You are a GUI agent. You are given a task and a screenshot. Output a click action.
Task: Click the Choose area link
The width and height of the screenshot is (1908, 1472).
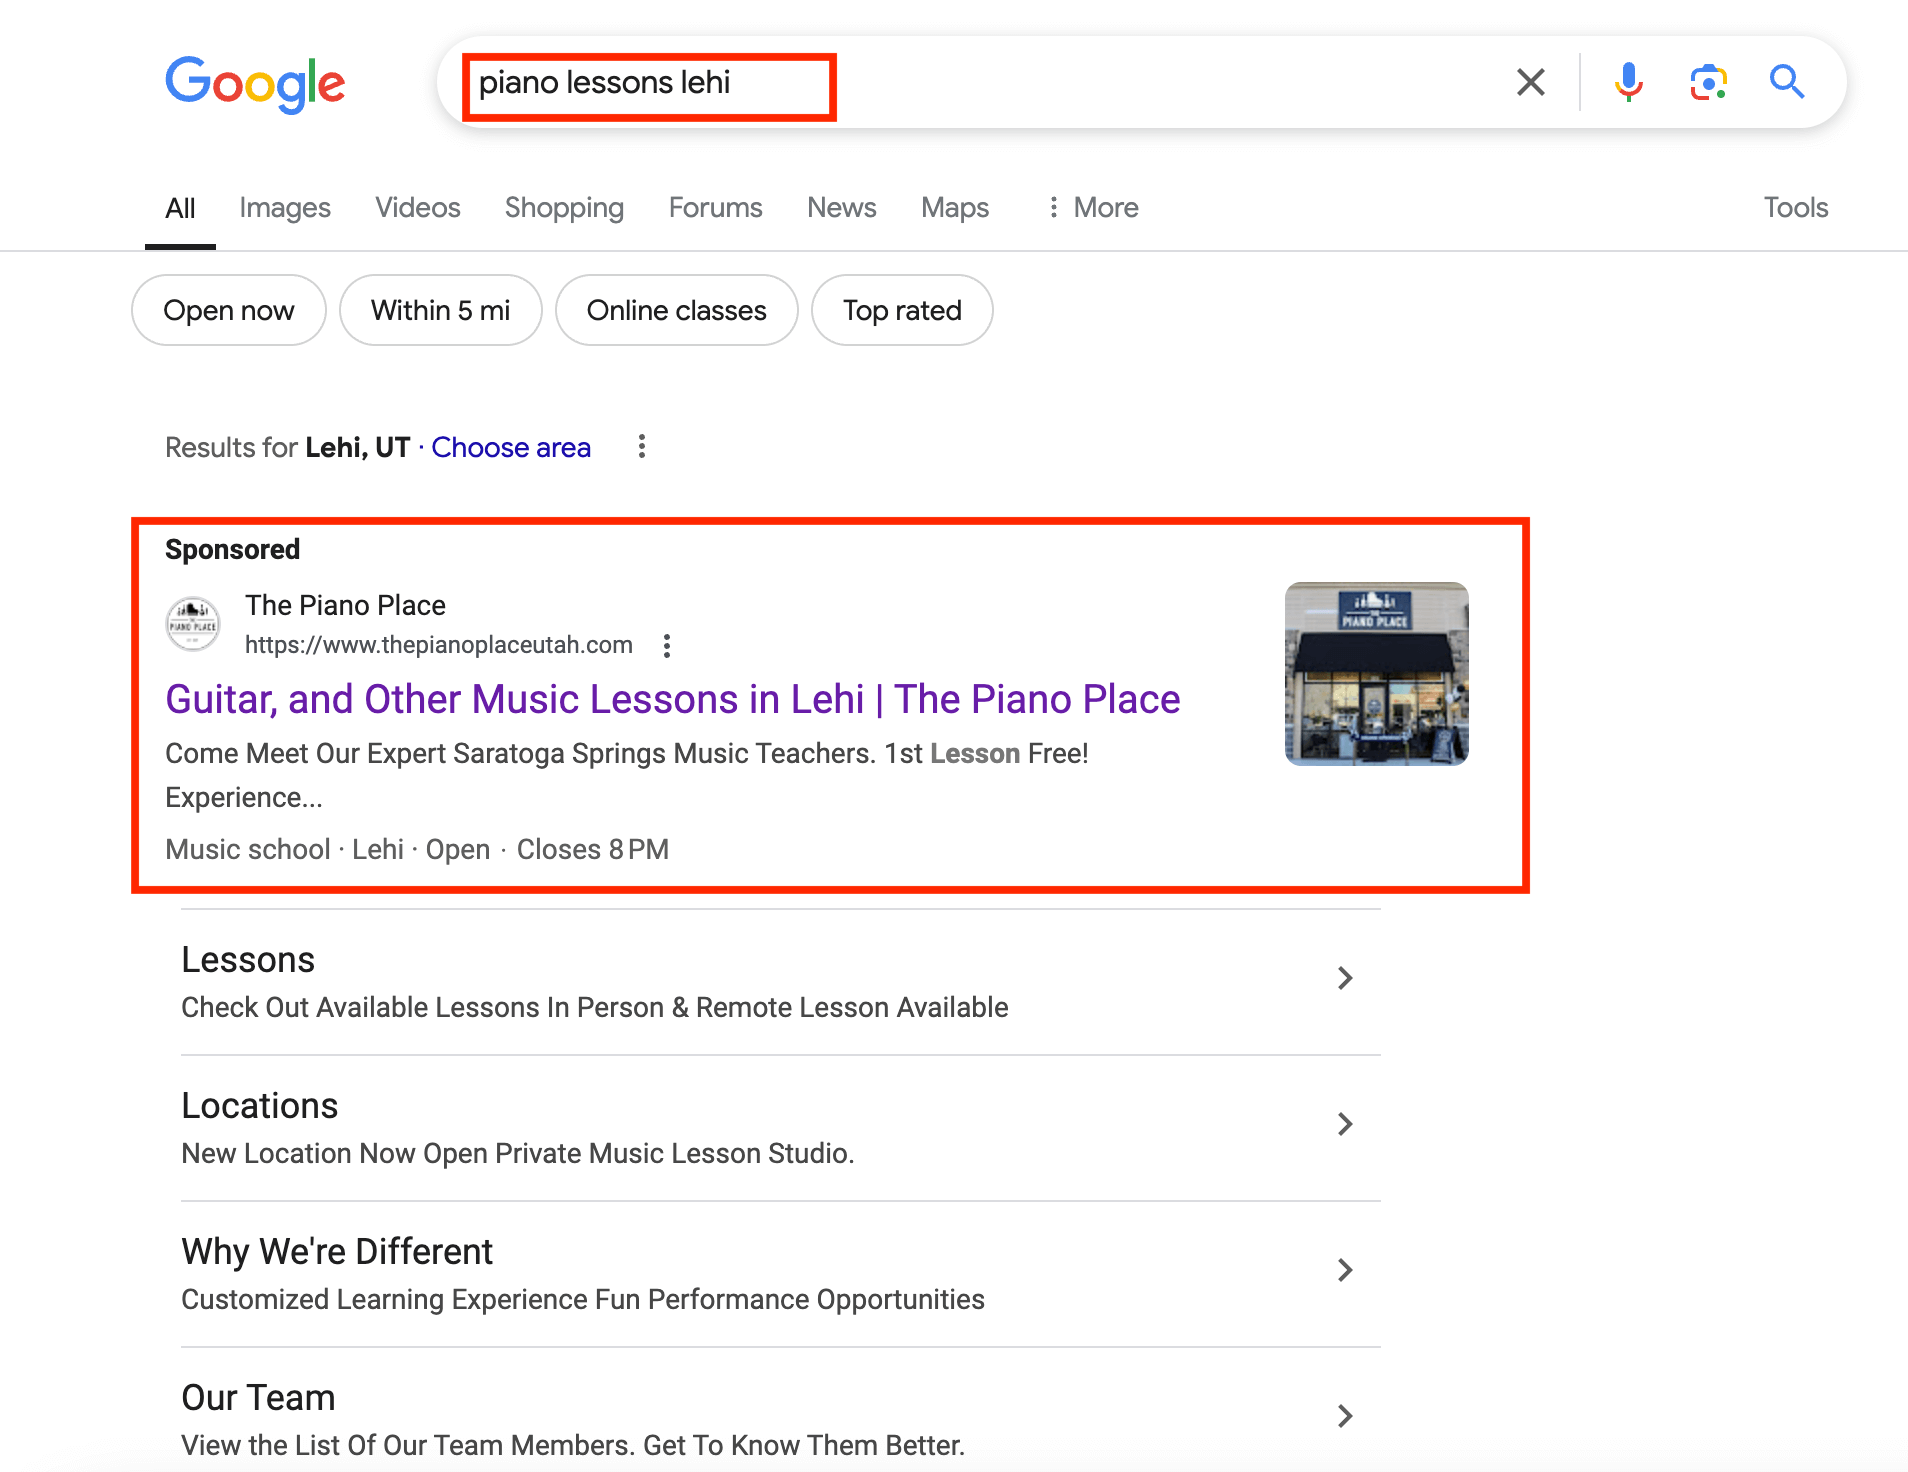pyautogui.click(x=511, y=447)
